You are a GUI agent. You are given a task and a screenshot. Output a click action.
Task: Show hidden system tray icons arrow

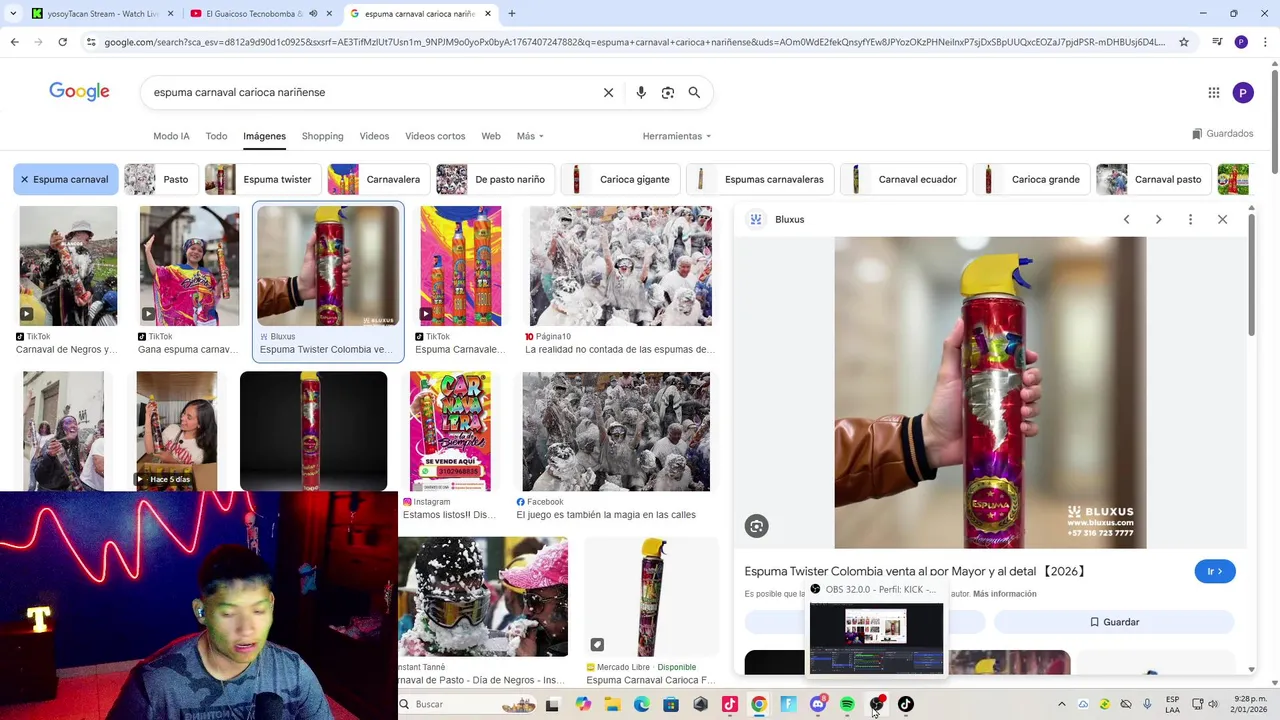click(1062, 704)
